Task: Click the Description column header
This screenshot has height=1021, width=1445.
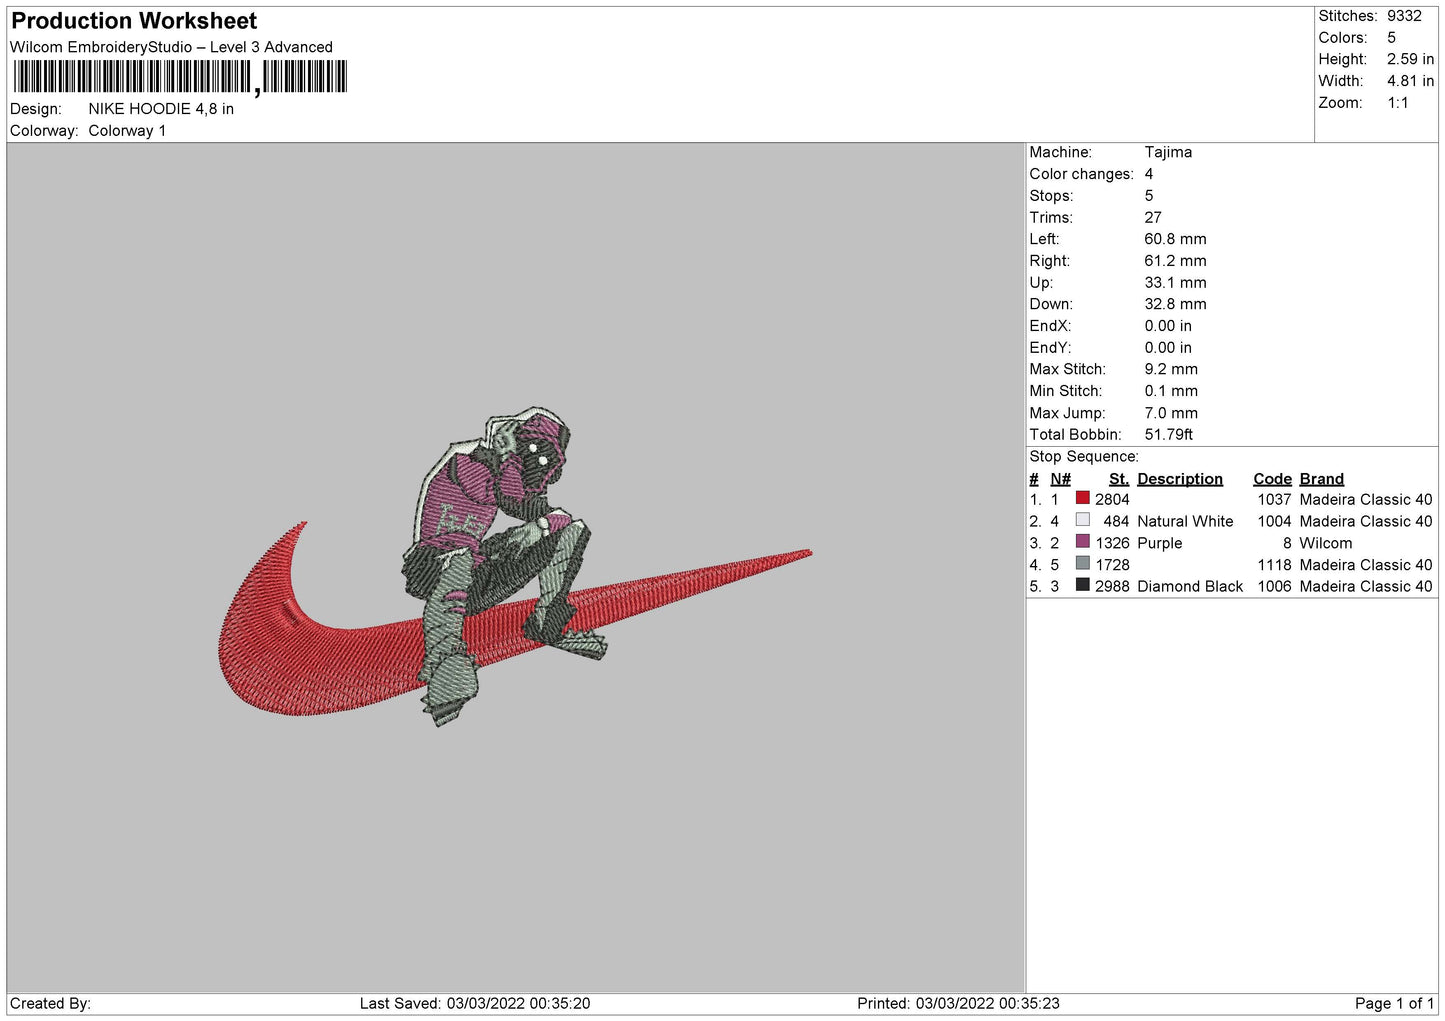Action: 1179,479
